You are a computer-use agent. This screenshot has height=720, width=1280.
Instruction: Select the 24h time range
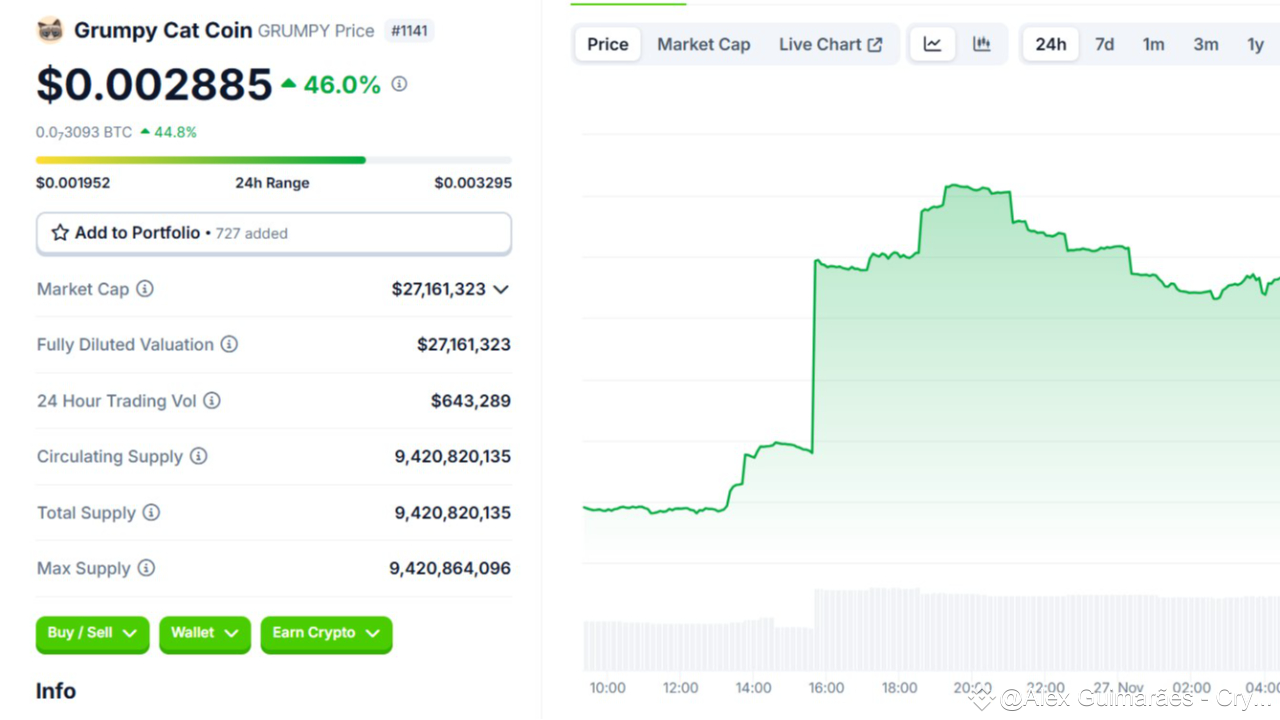(x=1051, y=44)
